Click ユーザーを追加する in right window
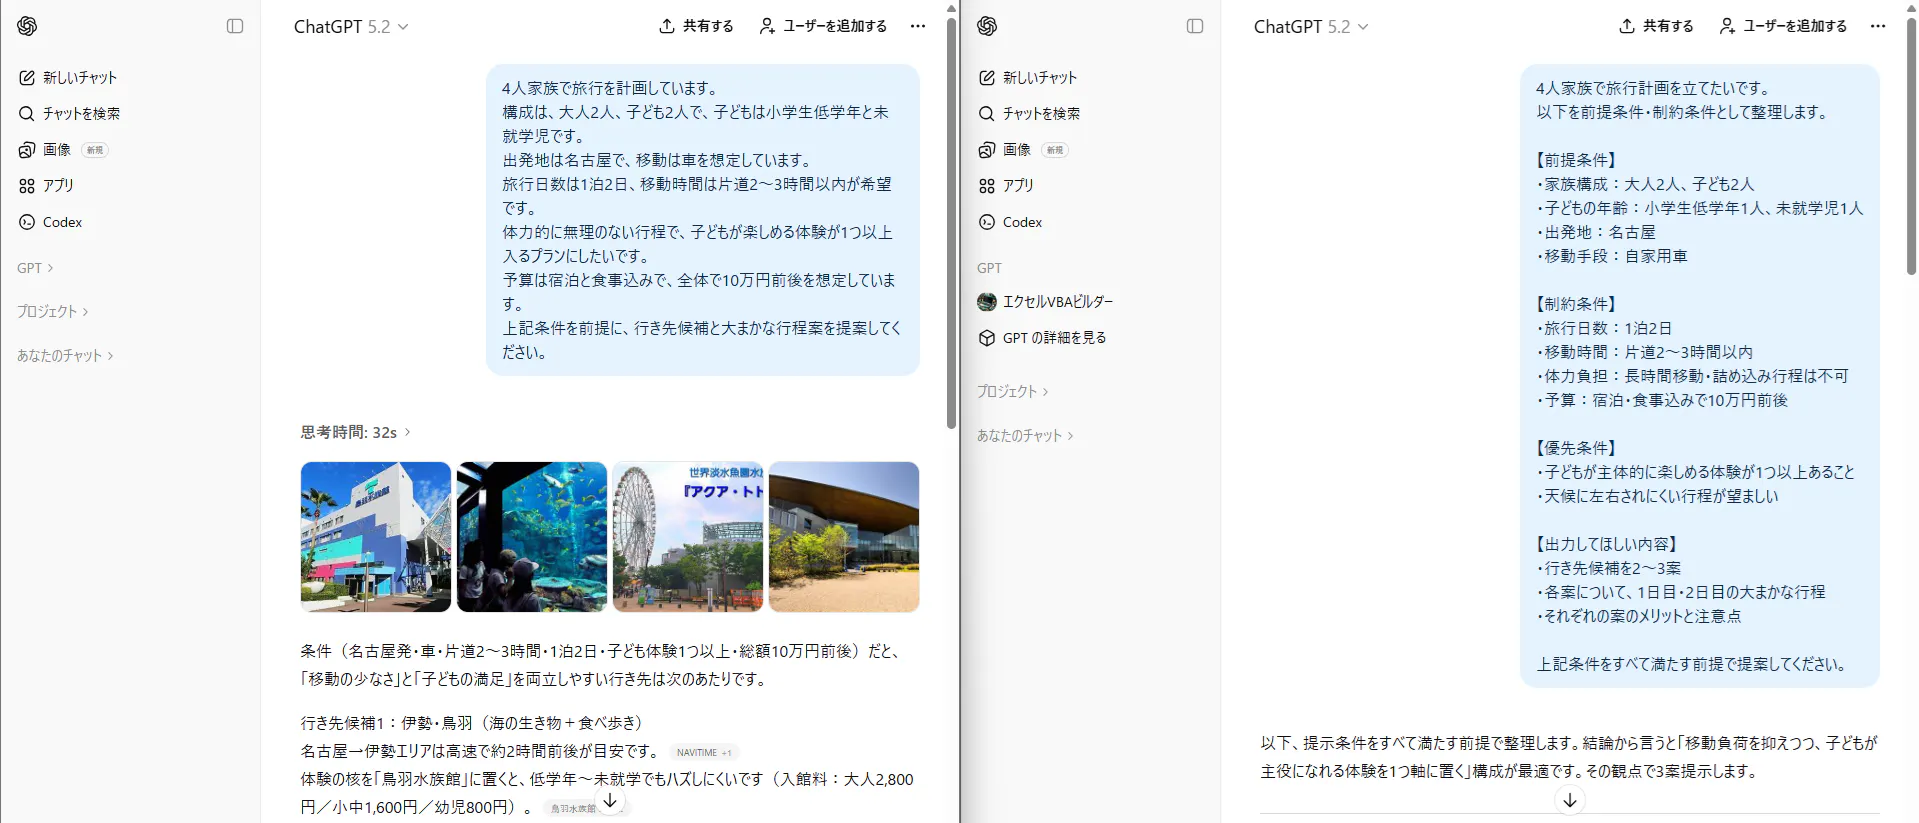Viewport: 1919px width, 823px height. click(x=1783, y=26)
